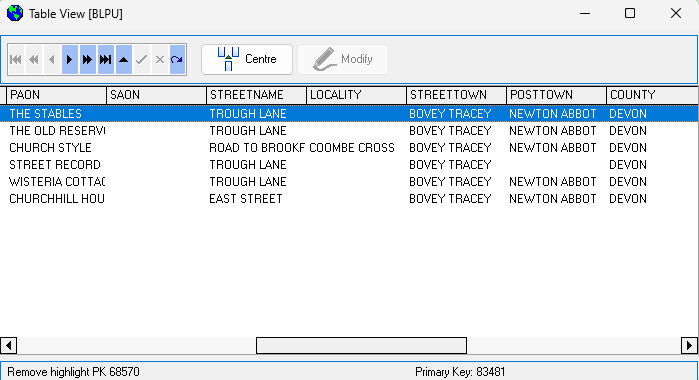Select the PAON column header
Viewport: 699px width, 380px height.
56,95
